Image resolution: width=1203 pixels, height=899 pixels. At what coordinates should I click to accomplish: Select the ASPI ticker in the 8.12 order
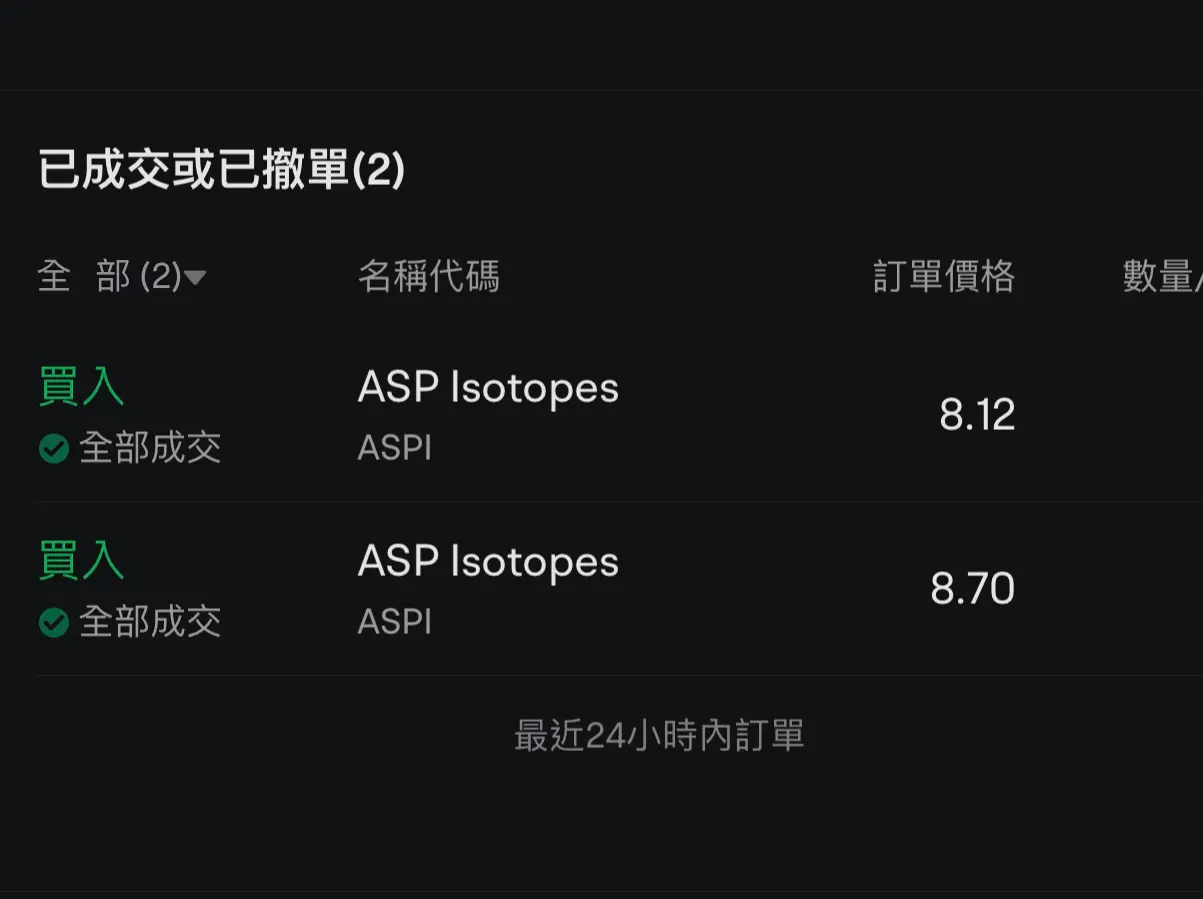(x=395, y=448)
